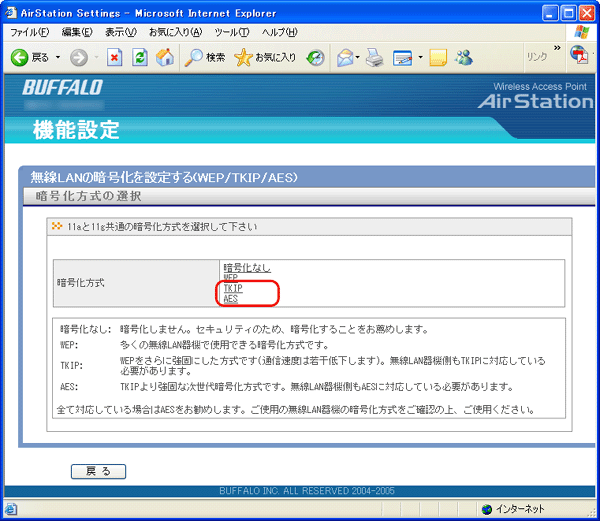The height and width of the screenshot is (521, 600).
Task: Open the ツール(T) menu
Action: (231, 32)
